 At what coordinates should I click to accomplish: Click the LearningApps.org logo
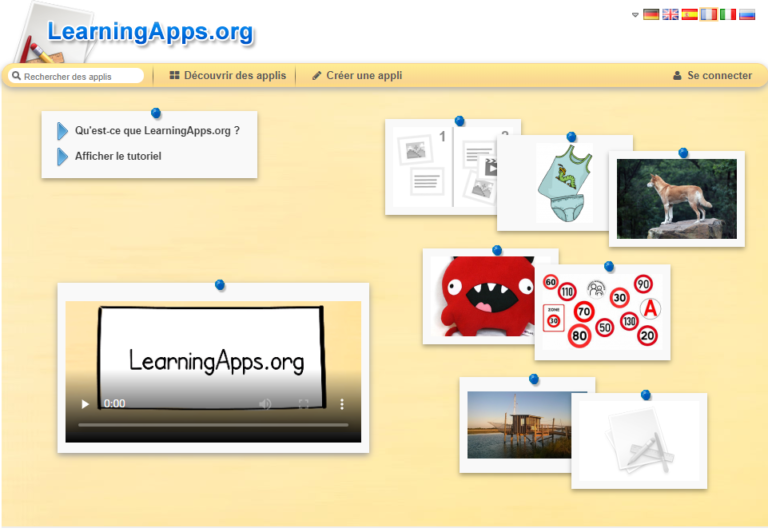tap(150, 32)
